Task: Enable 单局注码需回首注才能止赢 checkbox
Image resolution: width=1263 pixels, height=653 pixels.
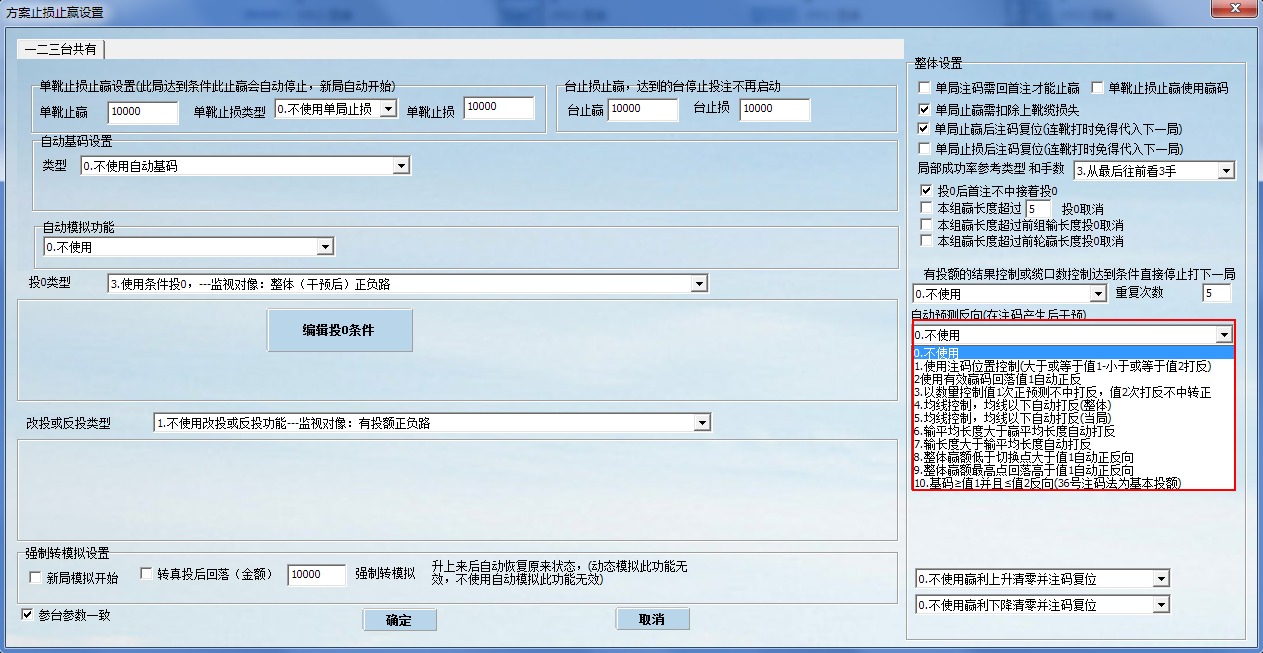Action: point(924,88)
